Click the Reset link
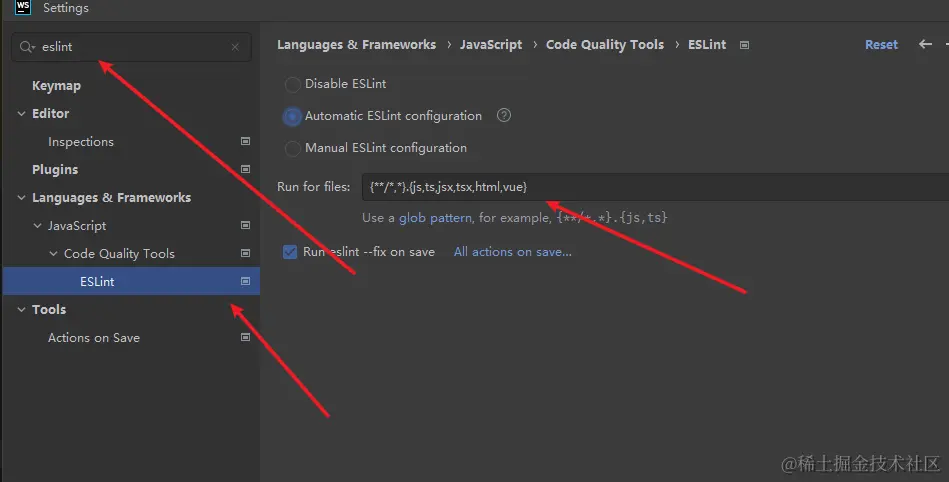This screenshot has height=482, width=949. pyautogui.click(x=881, y=44)
